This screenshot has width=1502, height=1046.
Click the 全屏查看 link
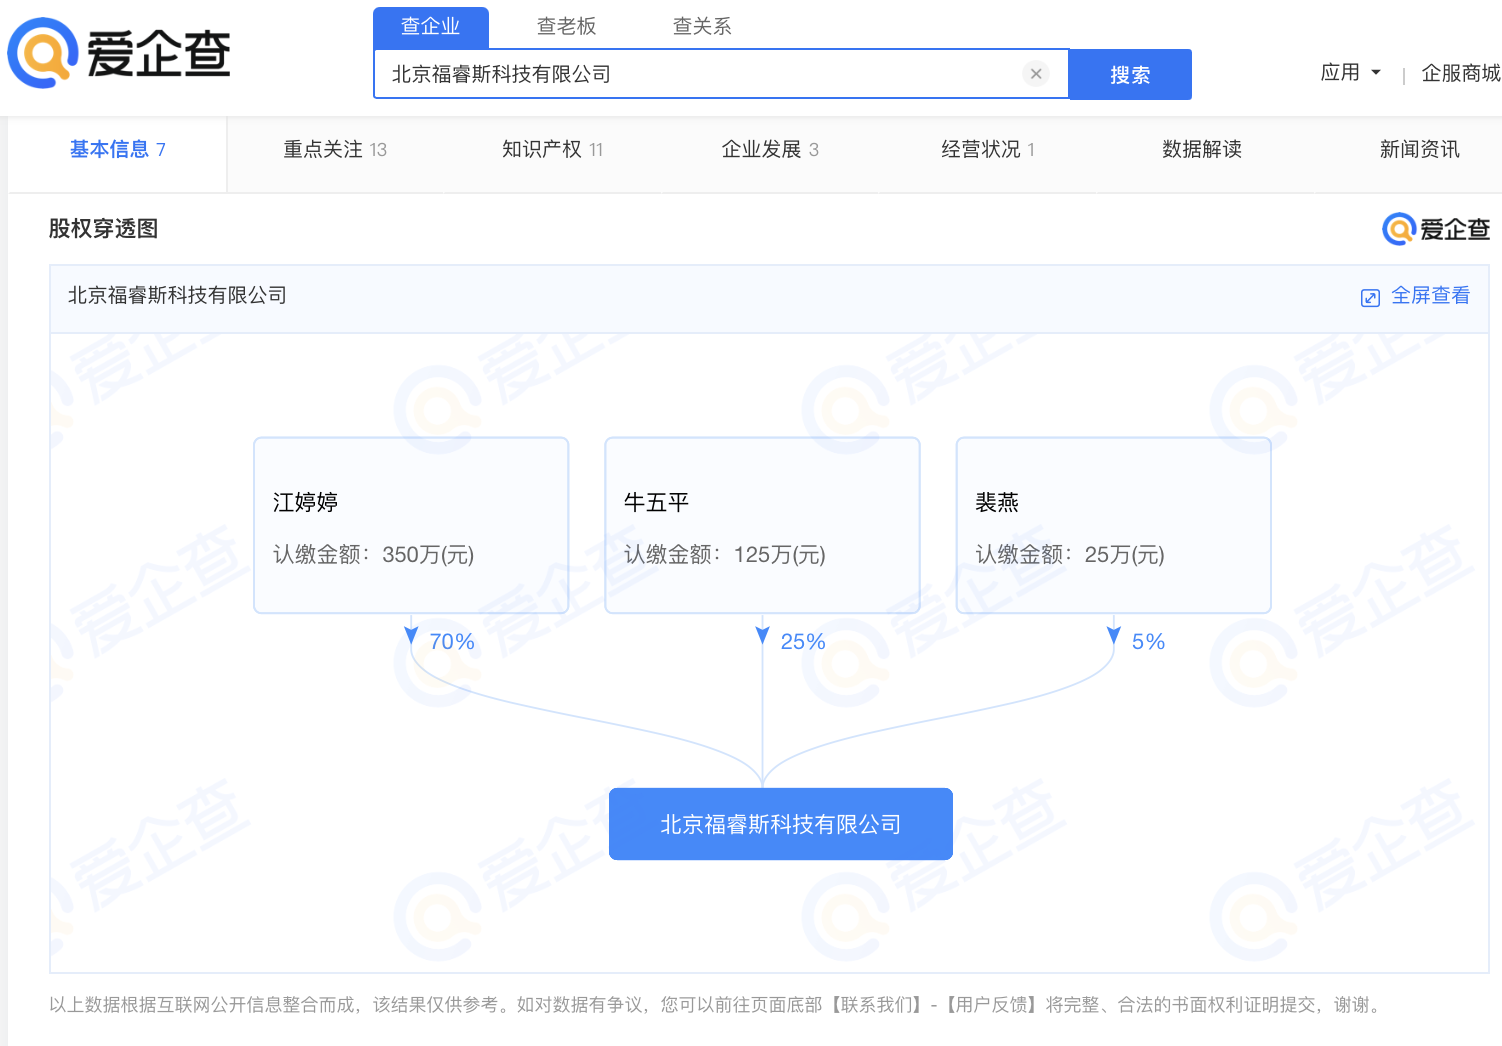(x=1431, y=296)
